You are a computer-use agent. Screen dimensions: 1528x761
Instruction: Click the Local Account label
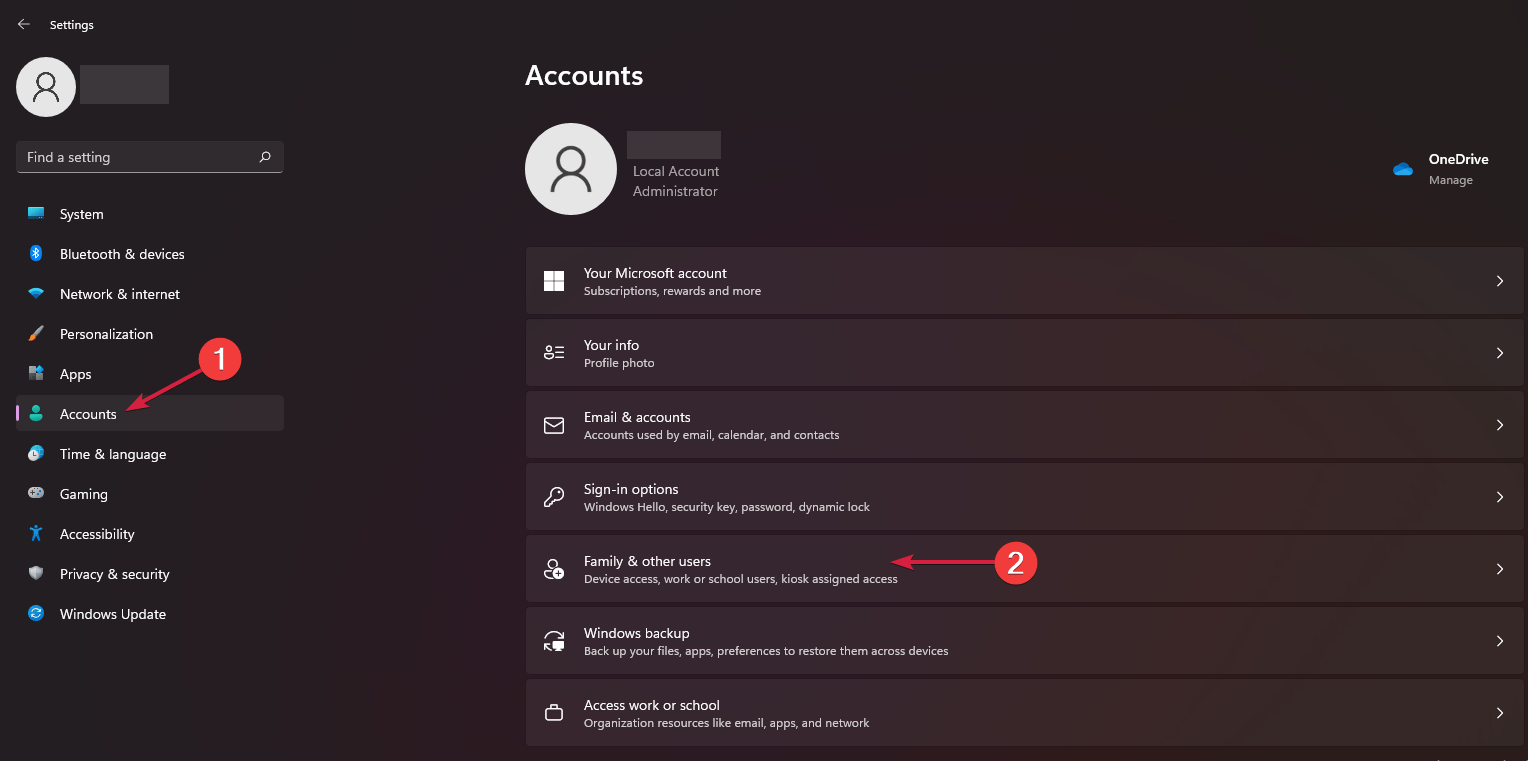click(676, 171)
